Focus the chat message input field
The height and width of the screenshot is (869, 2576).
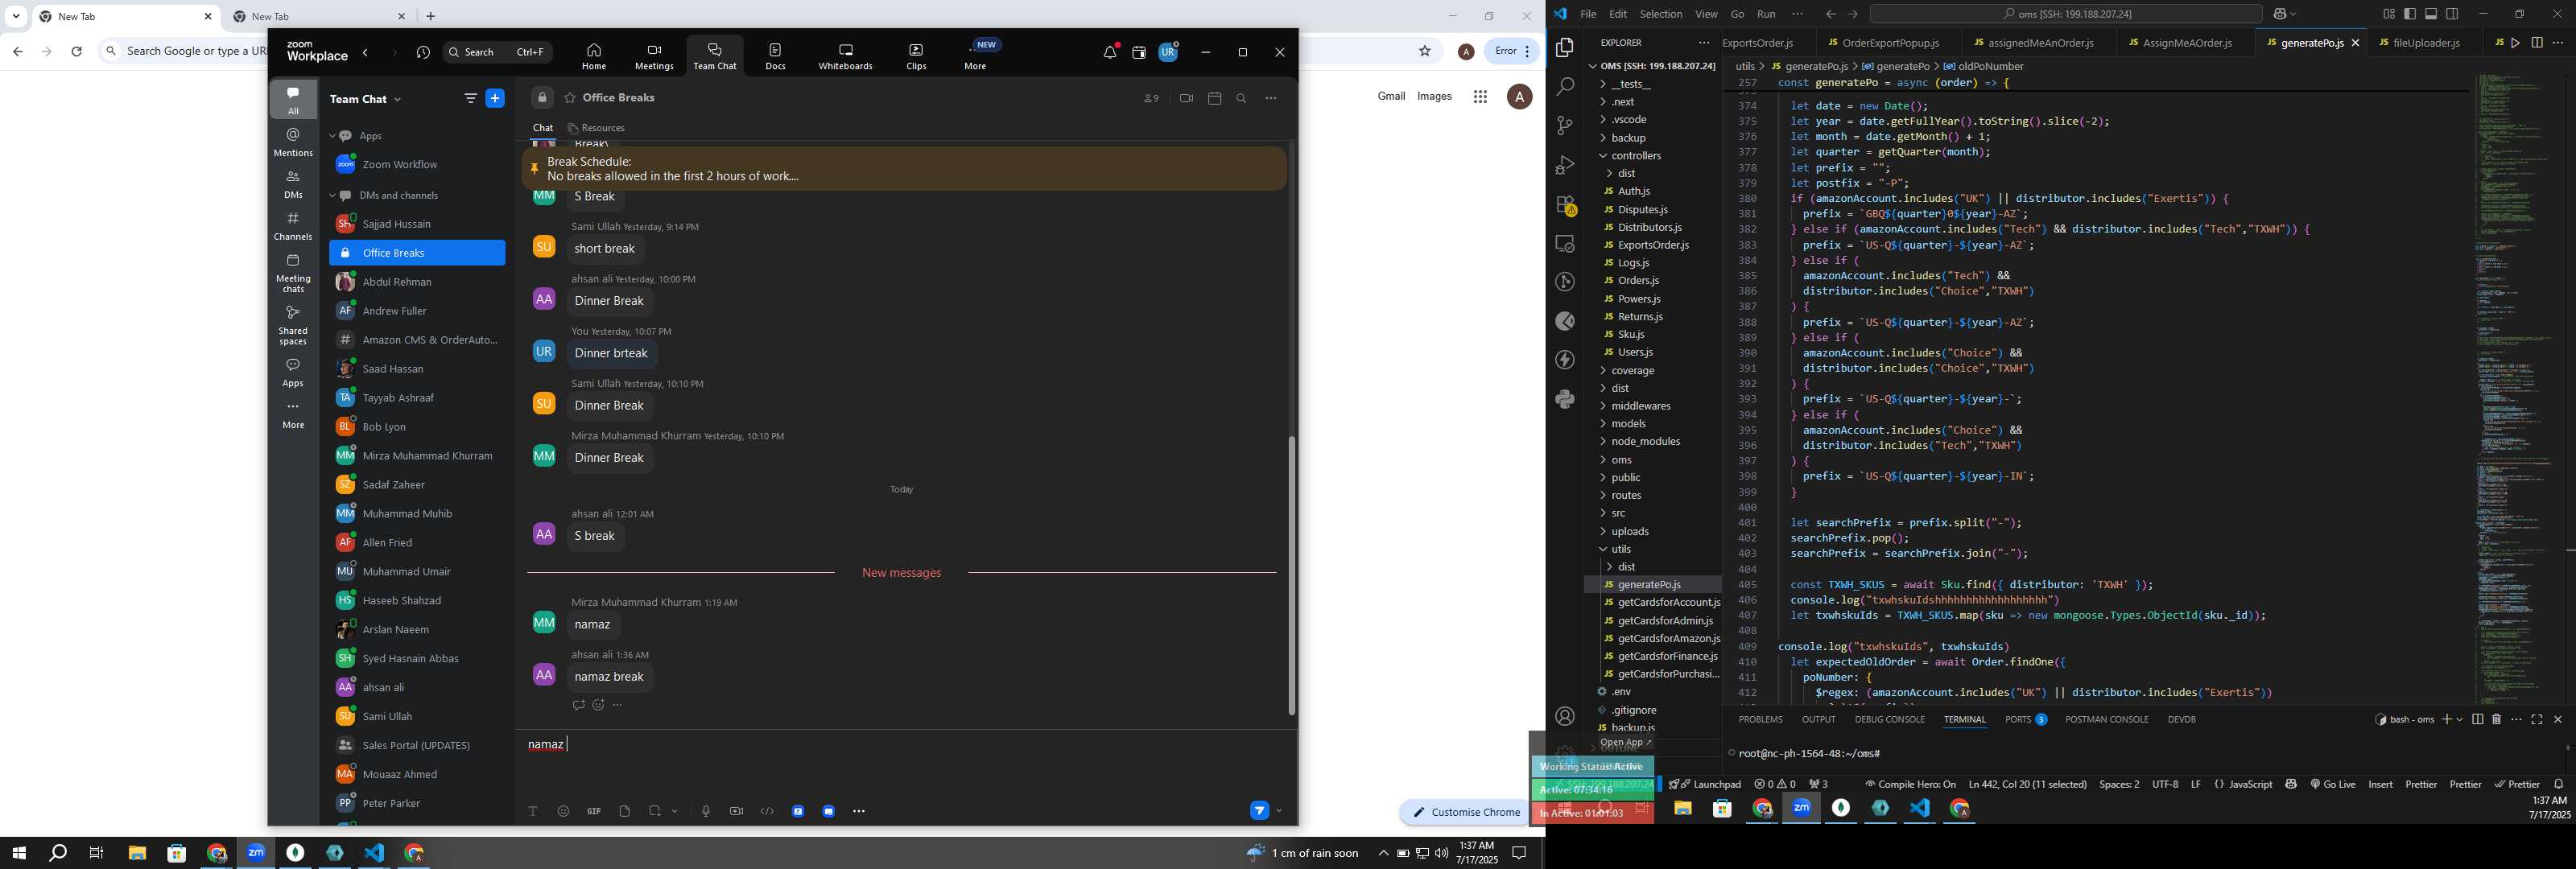(x=905, y=760)
